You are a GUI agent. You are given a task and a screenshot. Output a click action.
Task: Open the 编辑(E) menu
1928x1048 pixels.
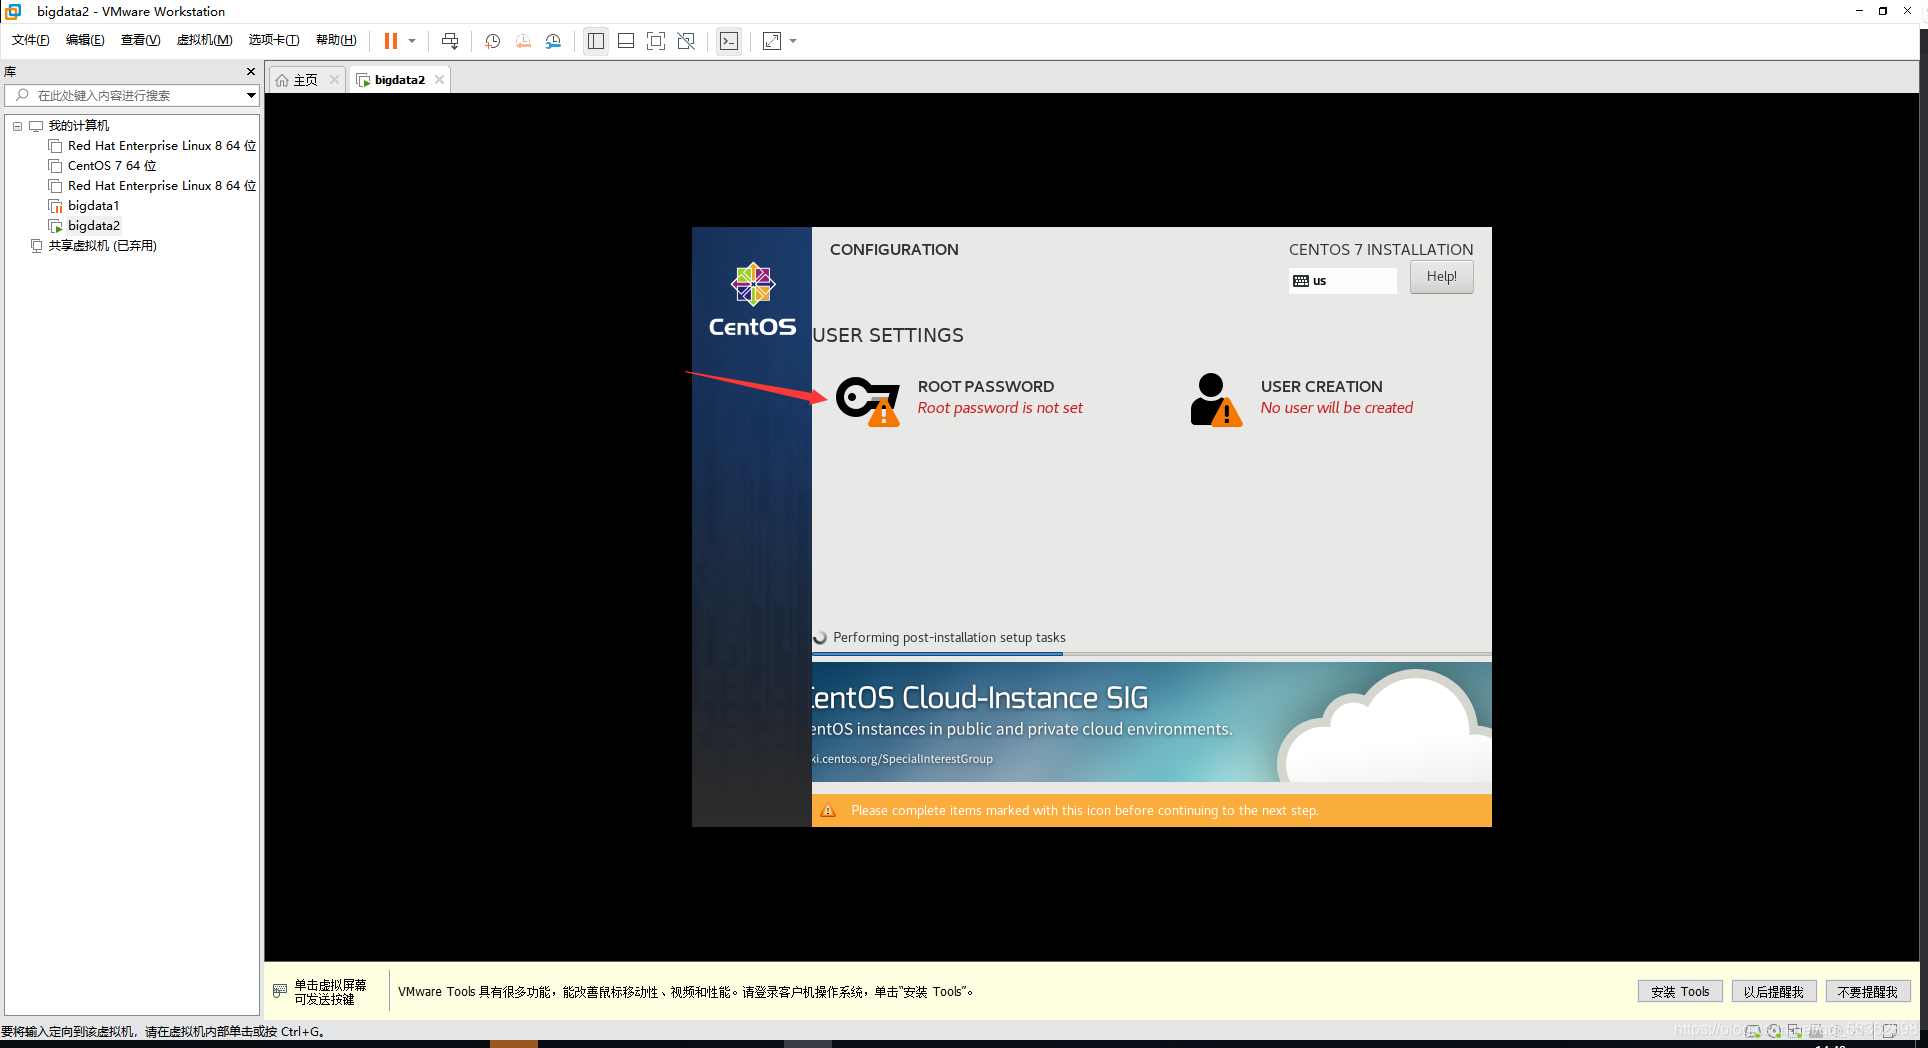click(x=85, y=40)
